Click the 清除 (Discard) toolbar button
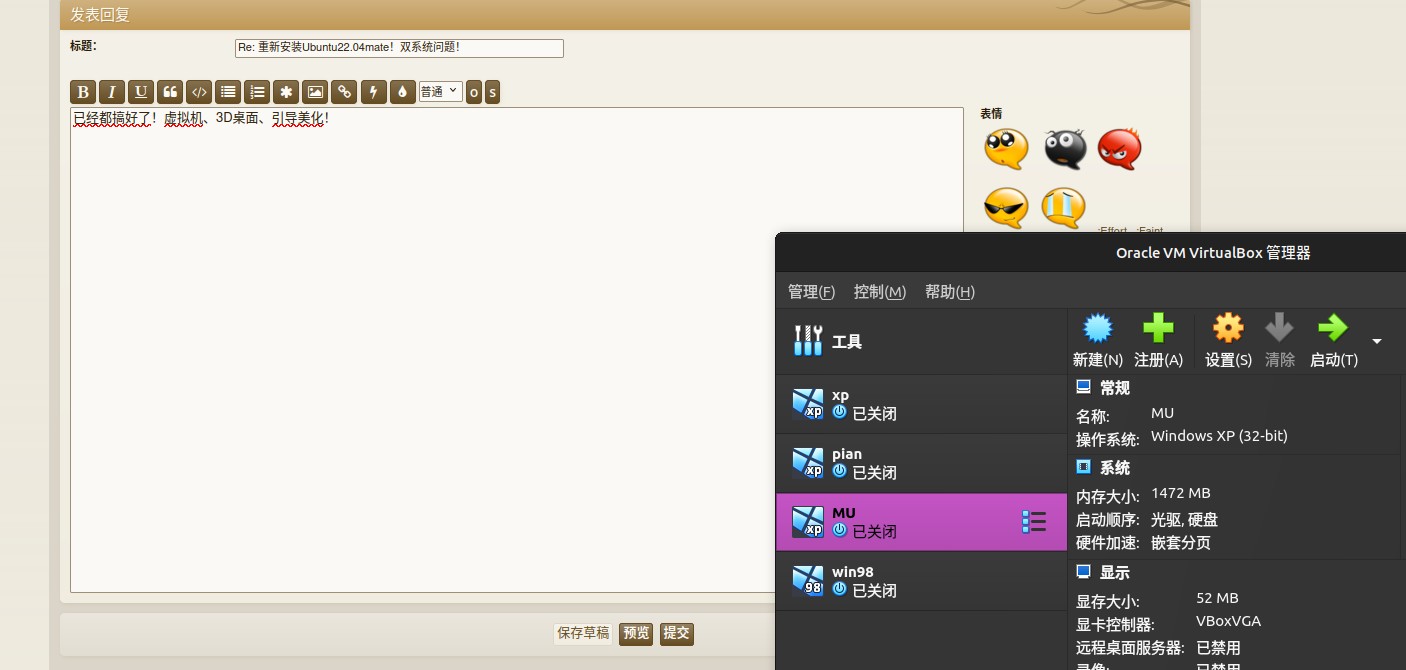The image size is (1406, 670). pos(1280,340)
